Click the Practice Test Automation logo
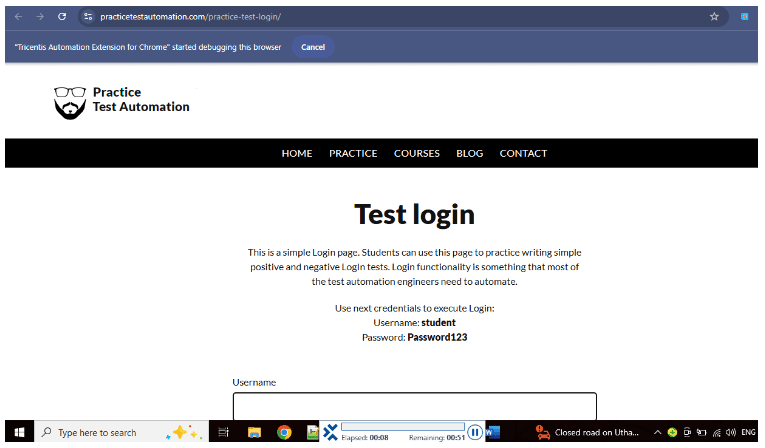 [121, 100]
